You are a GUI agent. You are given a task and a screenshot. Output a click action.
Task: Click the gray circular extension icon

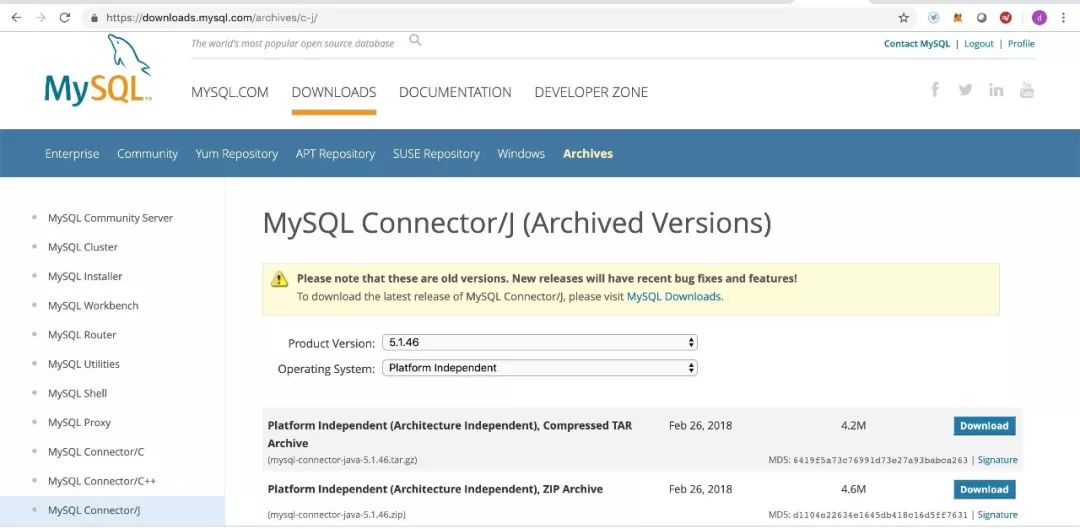[982, 18]
